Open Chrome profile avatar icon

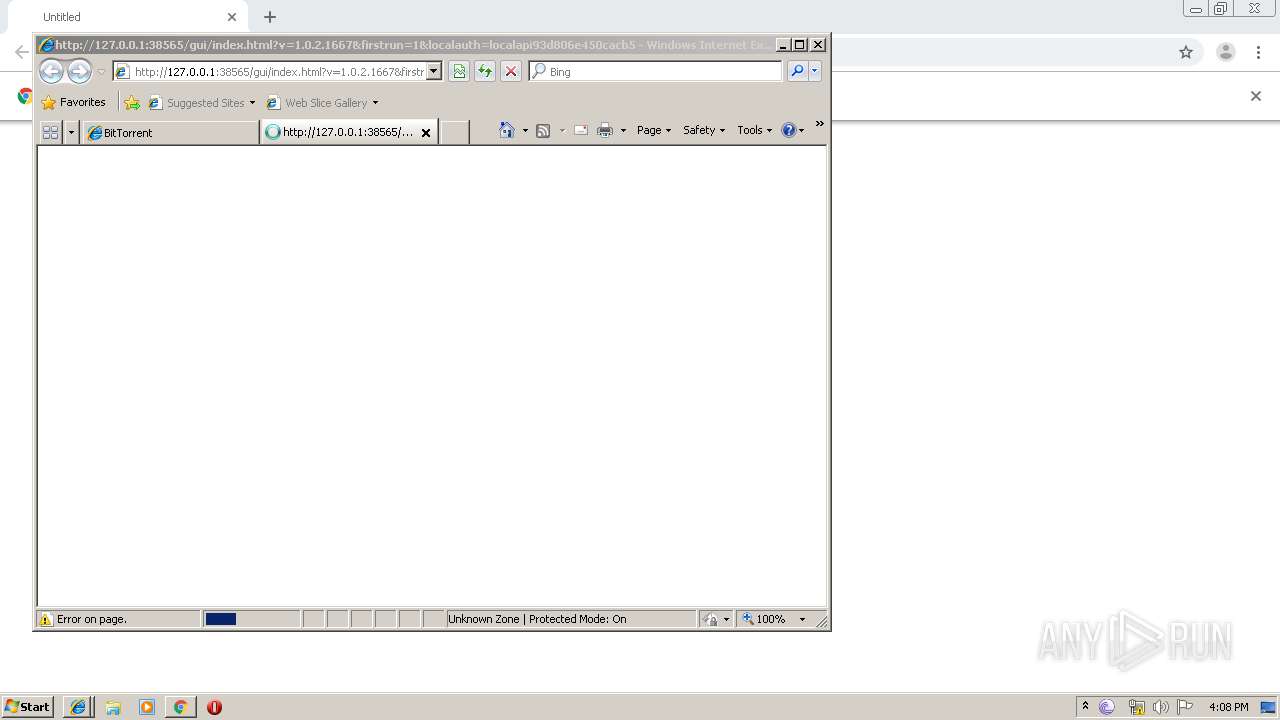point(1226,52)
